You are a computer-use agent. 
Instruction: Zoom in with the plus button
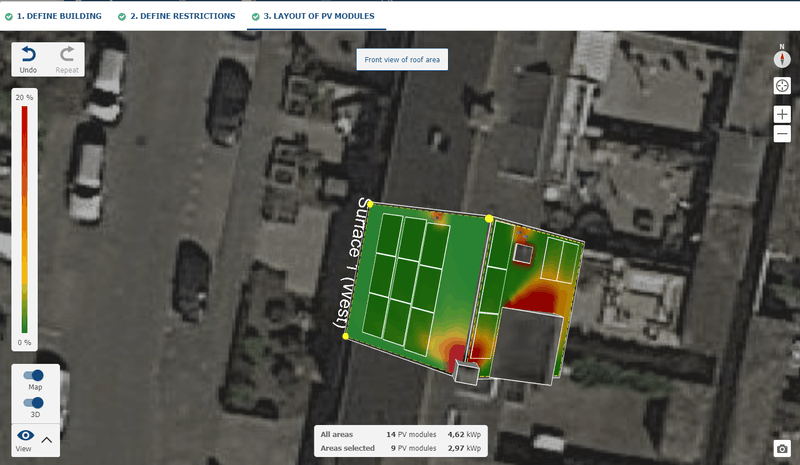[x=782, y=114]
